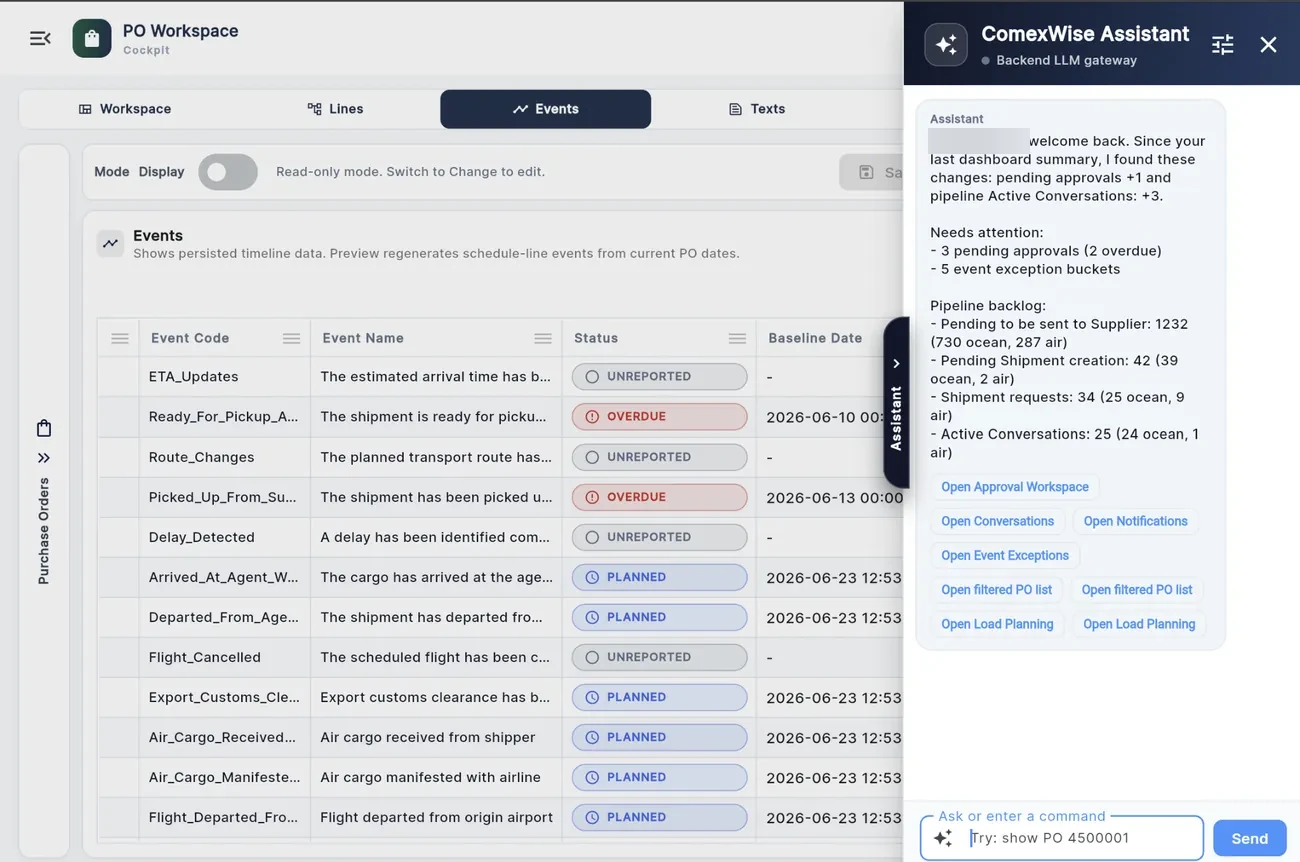This screenshot has width=1300, height=862.
Task: Click the Purchase Orders clipboard icon
Action: pyautogui.click(x=44, y=428)
